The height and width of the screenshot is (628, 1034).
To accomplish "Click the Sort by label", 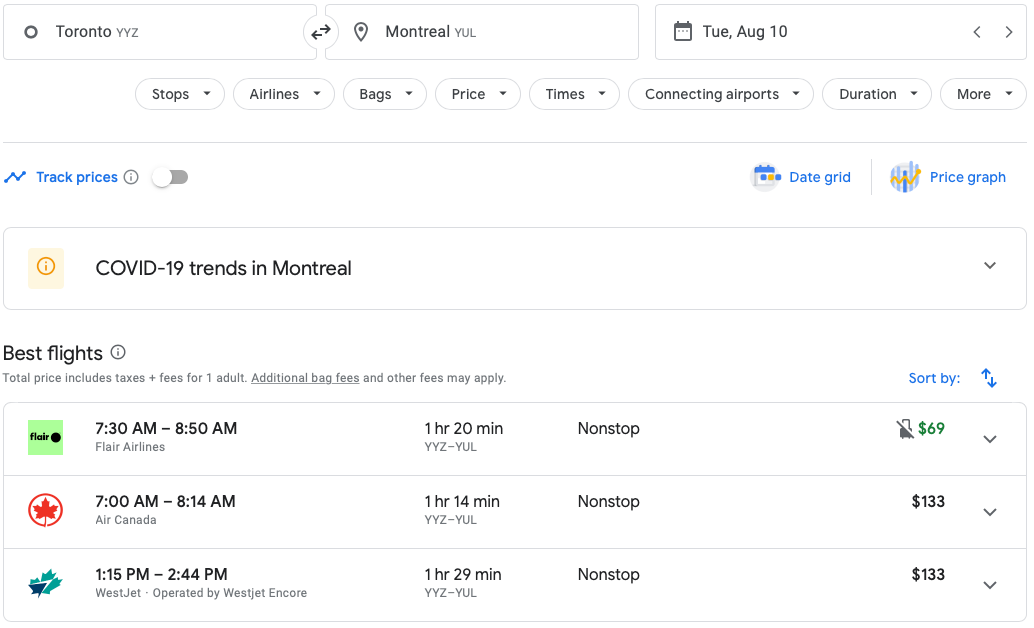I will (934, 378).
